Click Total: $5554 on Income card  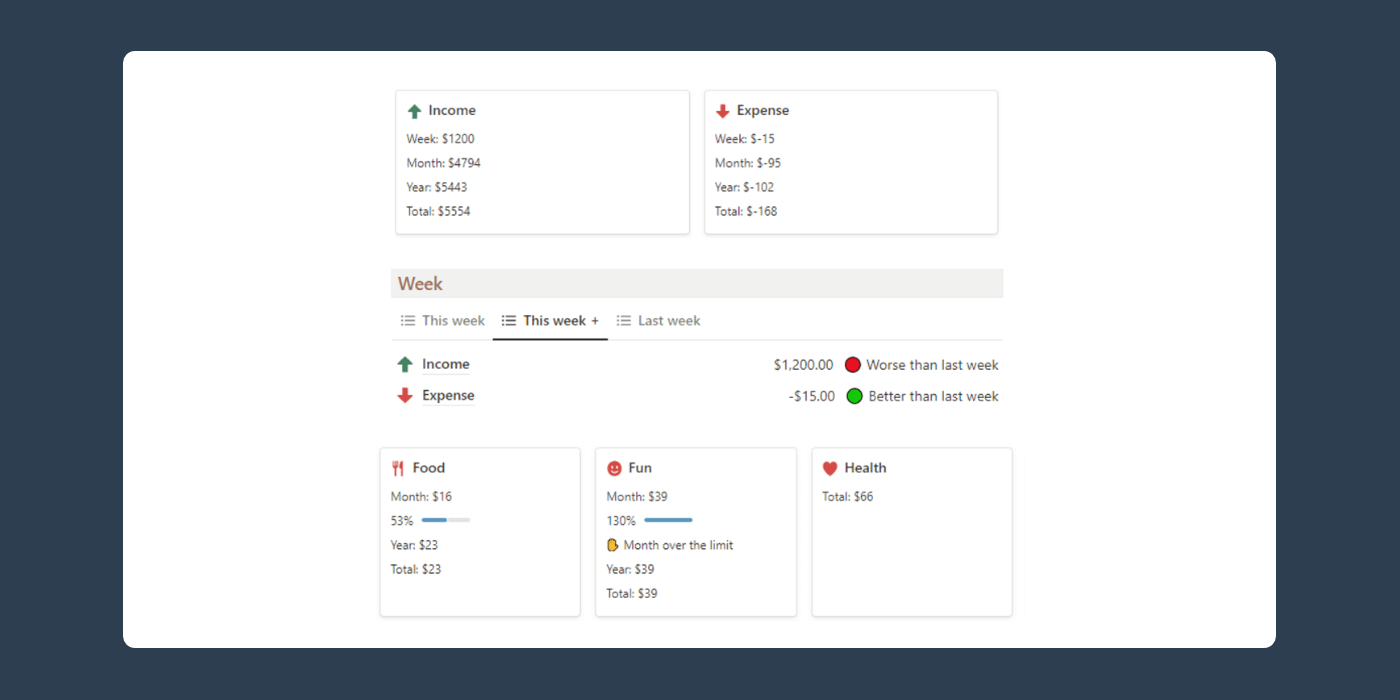pyautogui.click(x=438, y=211)
